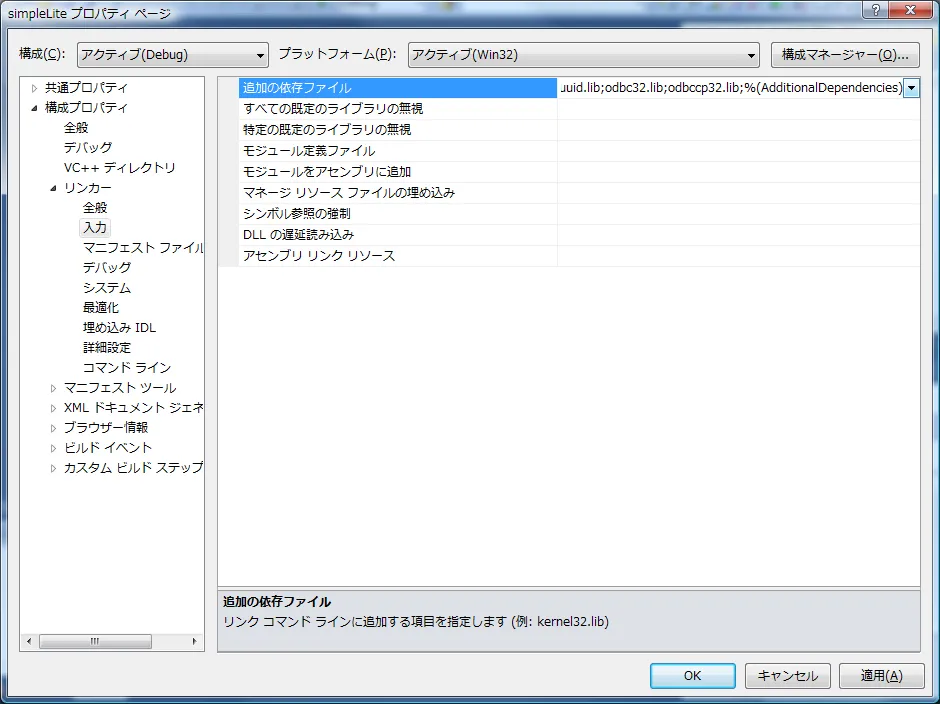The width and height of the screenshot is (940, 704).
Task: Open the dropdown arrow for 追加の依存ファイル value
Action: pos(911,88)
